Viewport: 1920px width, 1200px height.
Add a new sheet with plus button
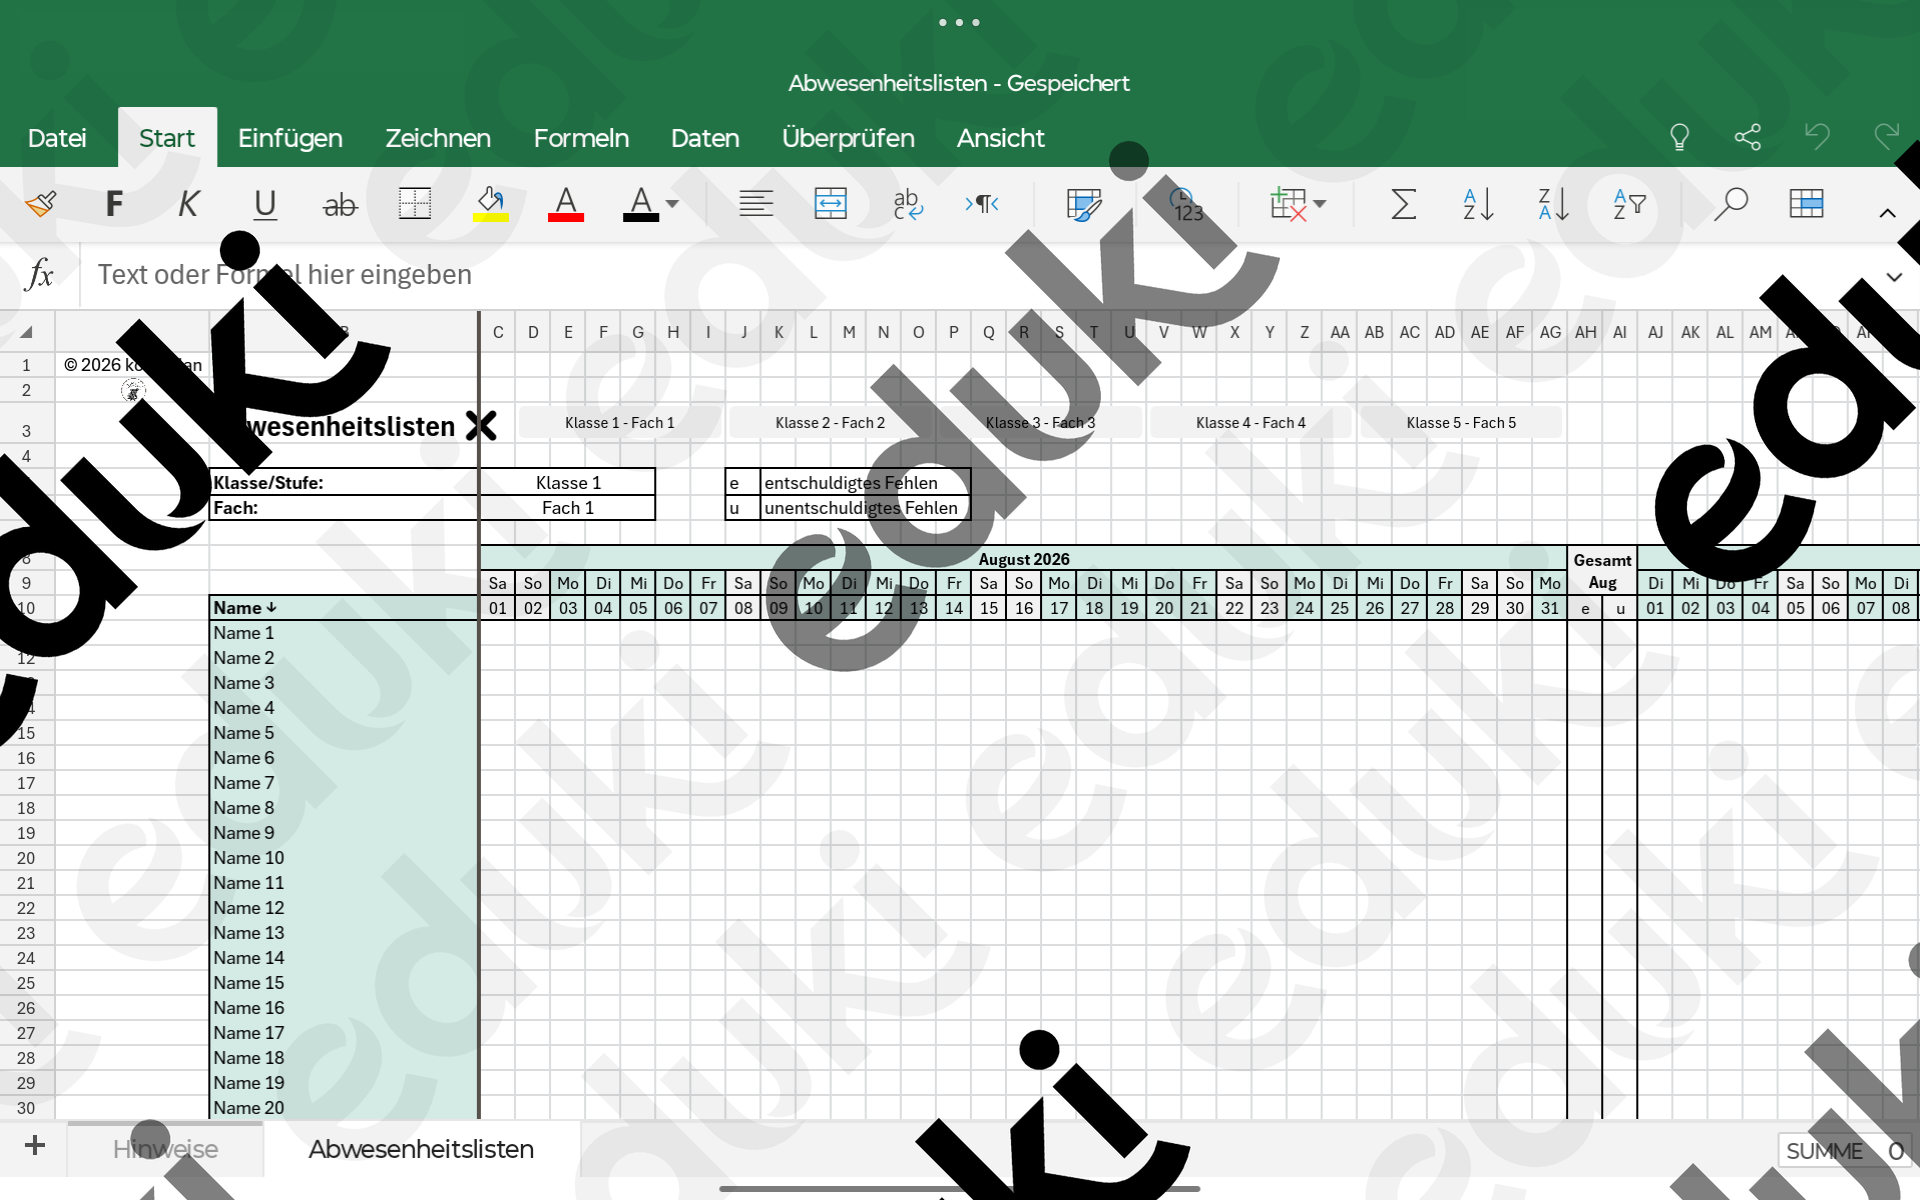pos(35,1146)
